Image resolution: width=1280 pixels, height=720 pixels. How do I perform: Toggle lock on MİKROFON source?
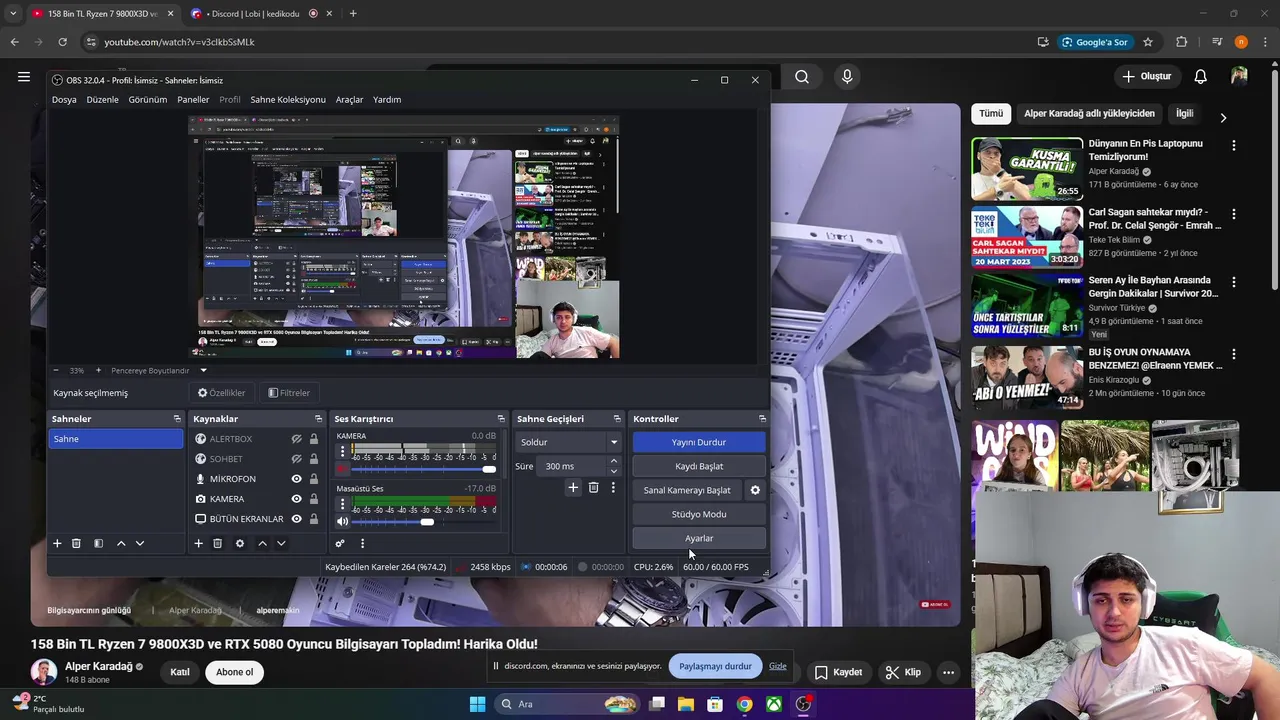click(x=314, y=479)
